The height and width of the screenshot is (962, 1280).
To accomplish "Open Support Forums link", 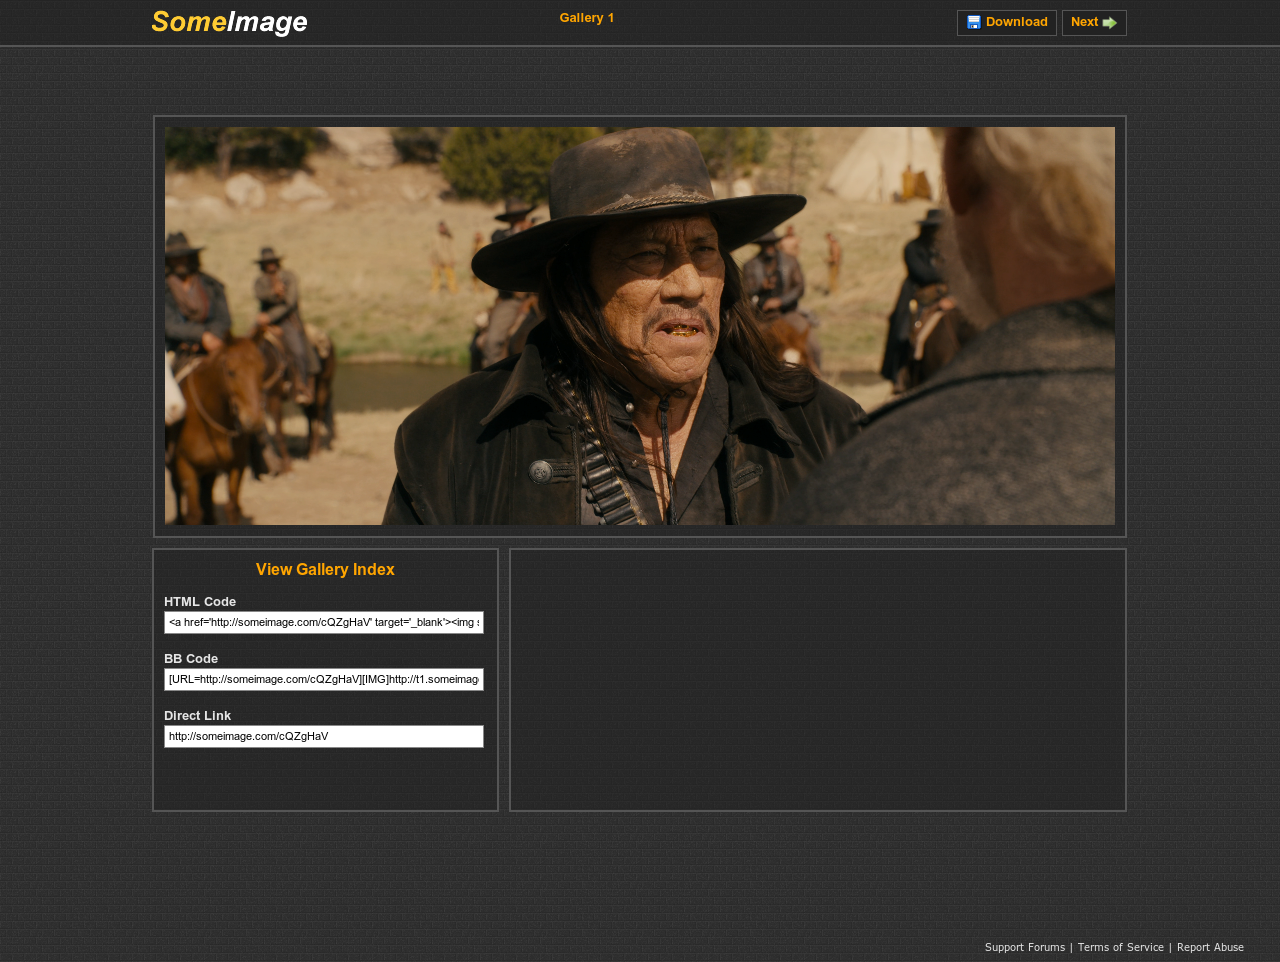I will point(1025,948).
